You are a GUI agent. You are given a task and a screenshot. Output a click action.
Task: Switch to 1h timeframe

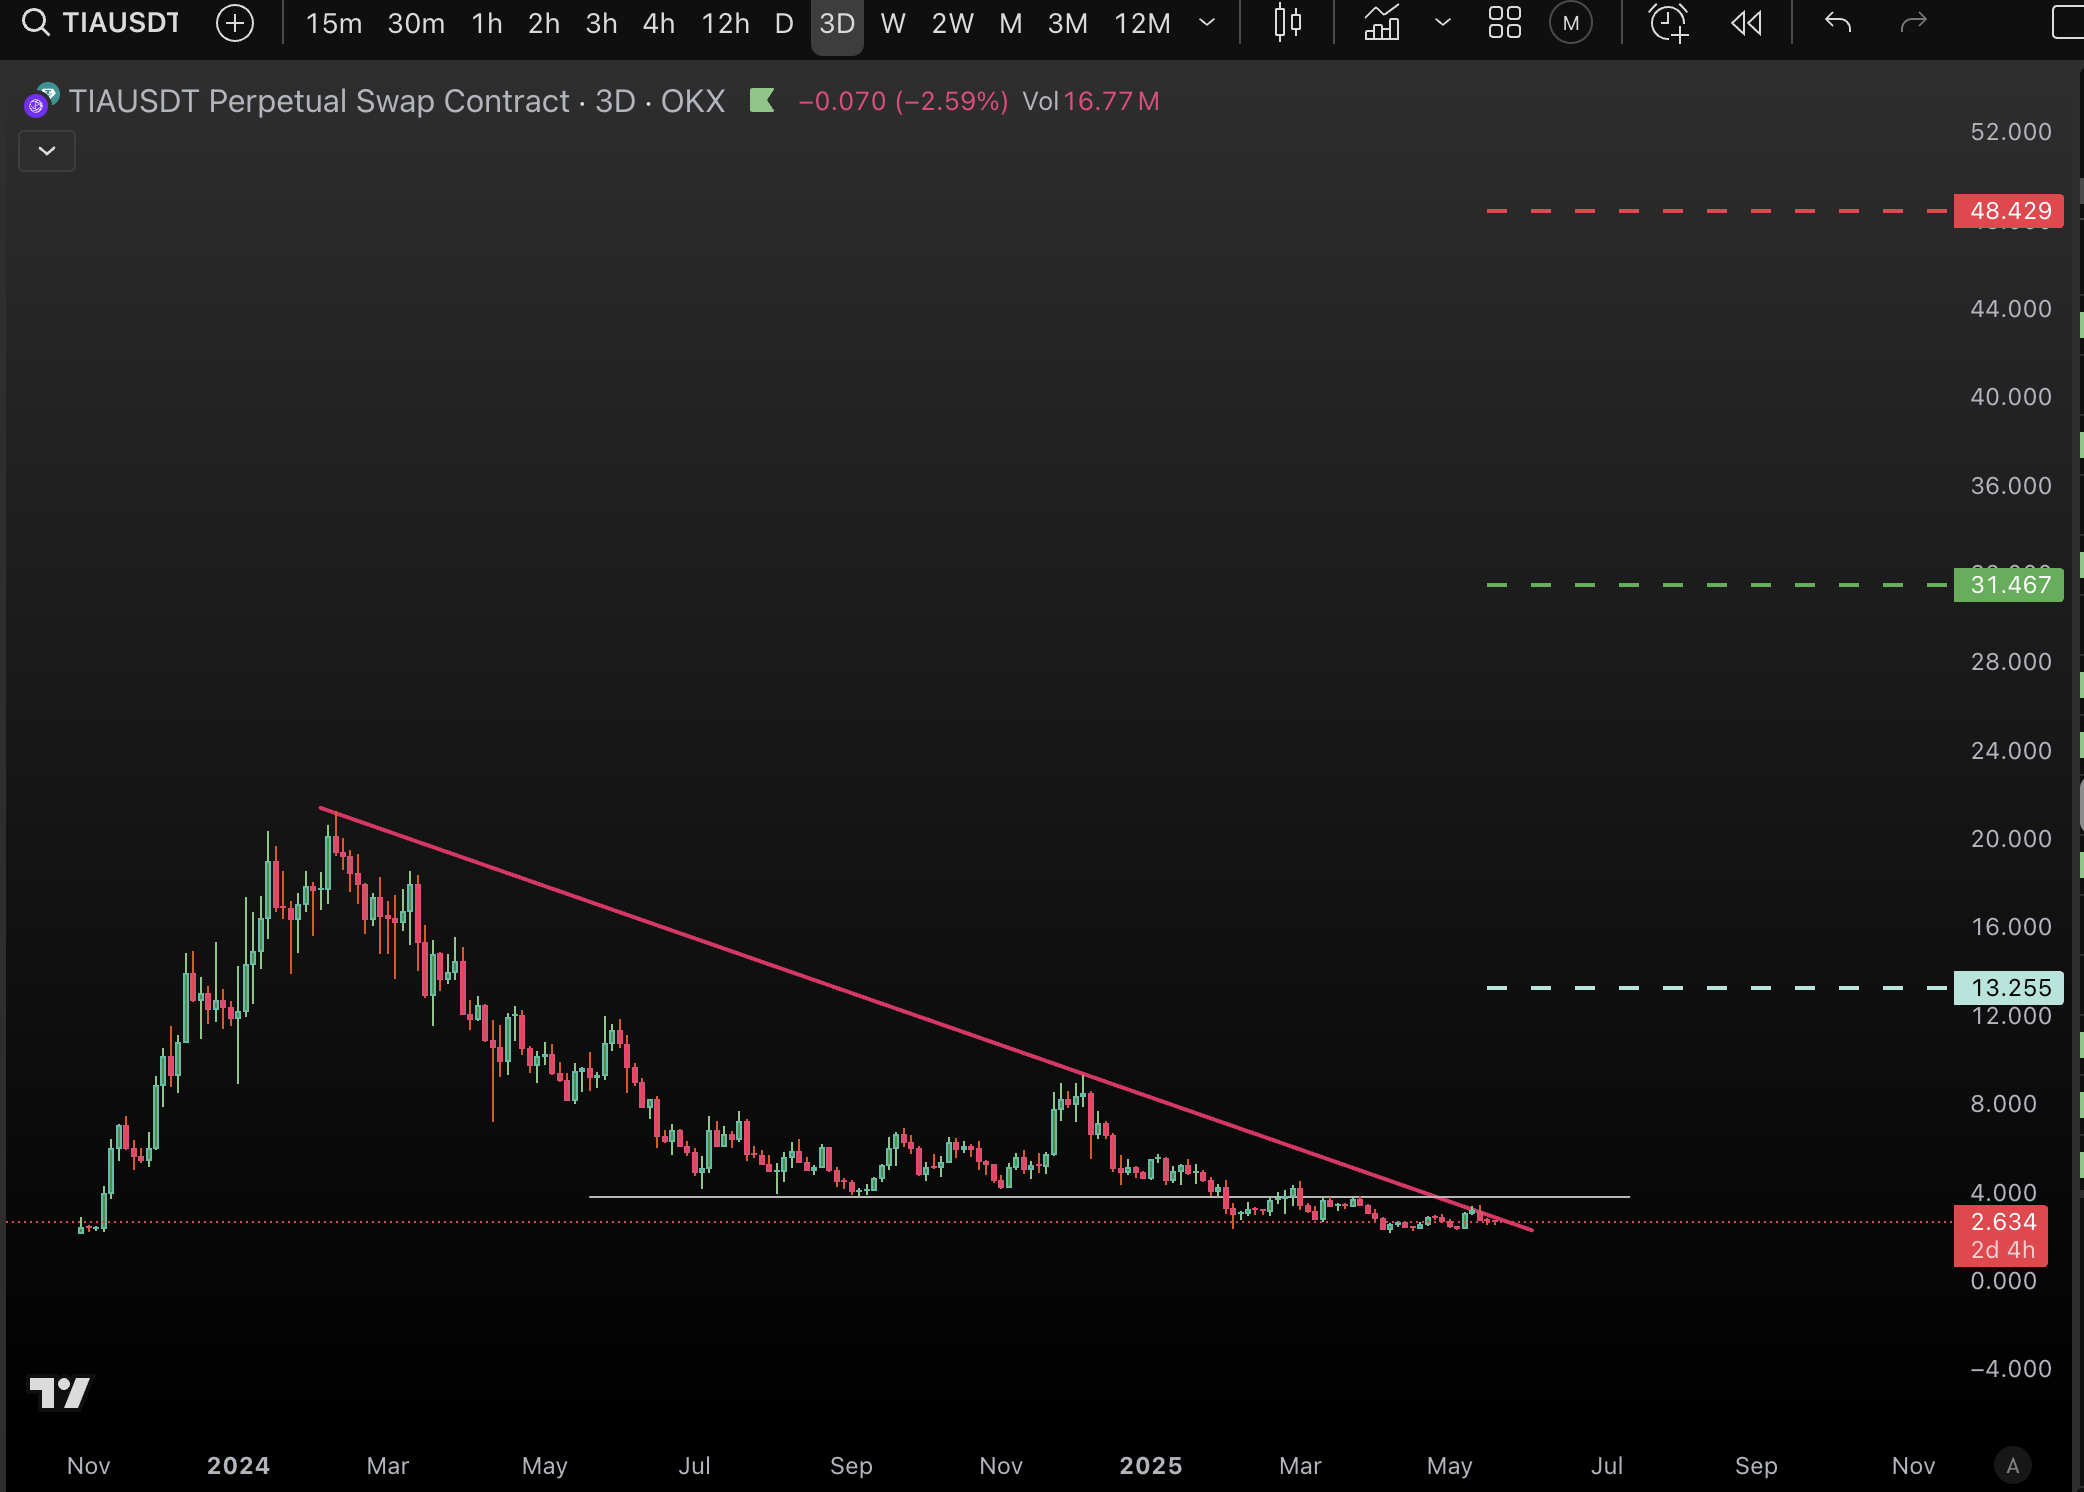click(x=487, y=23)
